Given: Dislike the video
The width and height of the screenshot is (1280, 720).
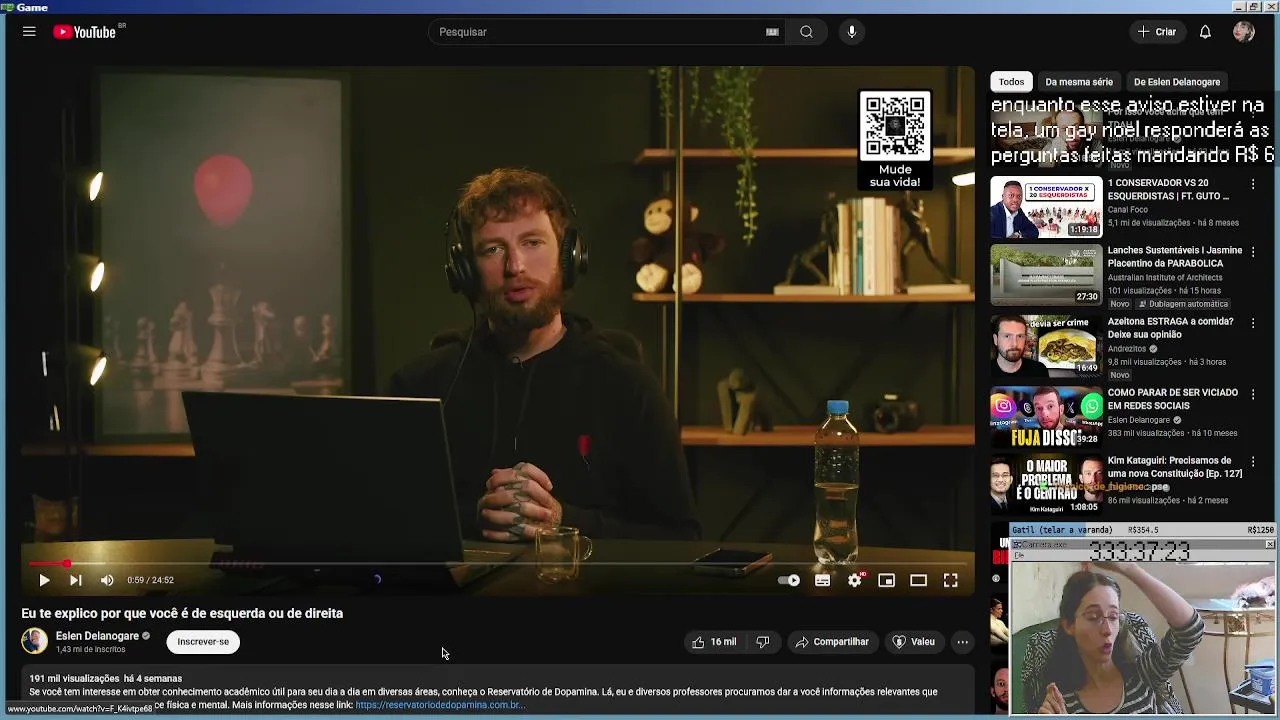Looking at the screenshot, I should click(x=763, y=642).
